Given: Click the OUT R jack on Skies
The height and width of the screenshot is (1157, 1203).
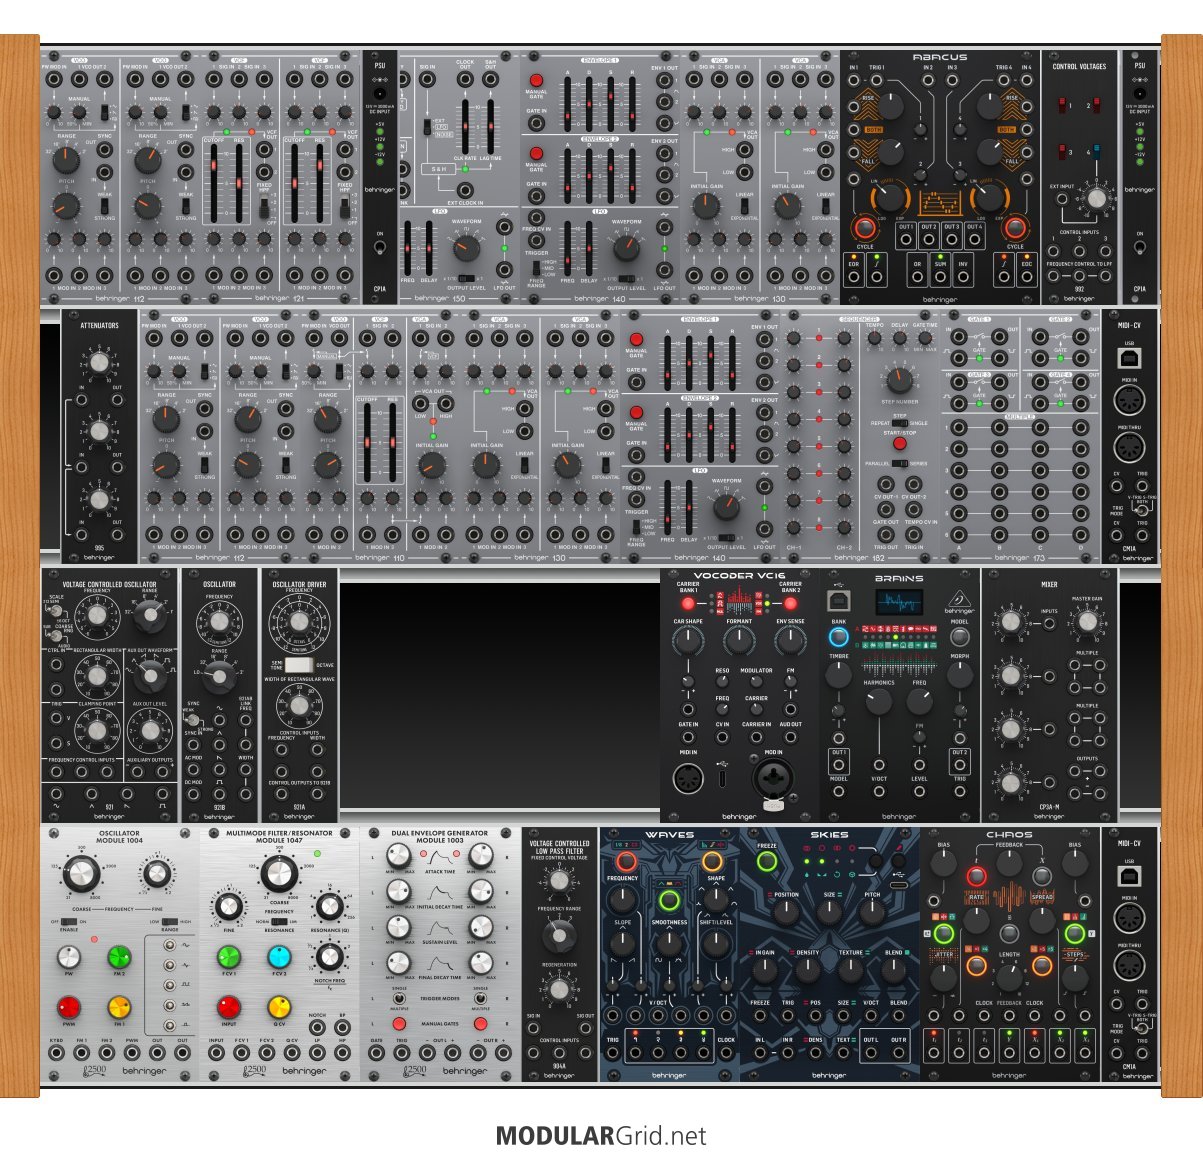Looking at the screenshot, I should [899, 1052].
